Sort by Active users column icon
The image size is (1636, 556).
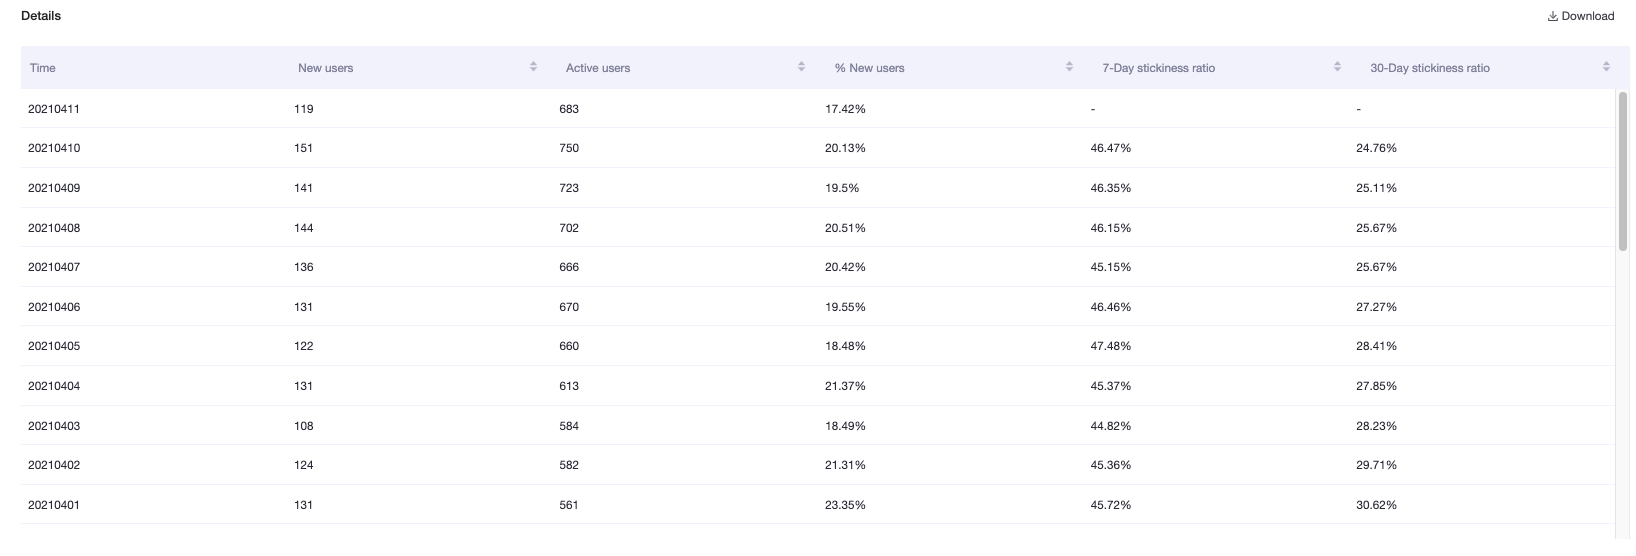[801, 67]
